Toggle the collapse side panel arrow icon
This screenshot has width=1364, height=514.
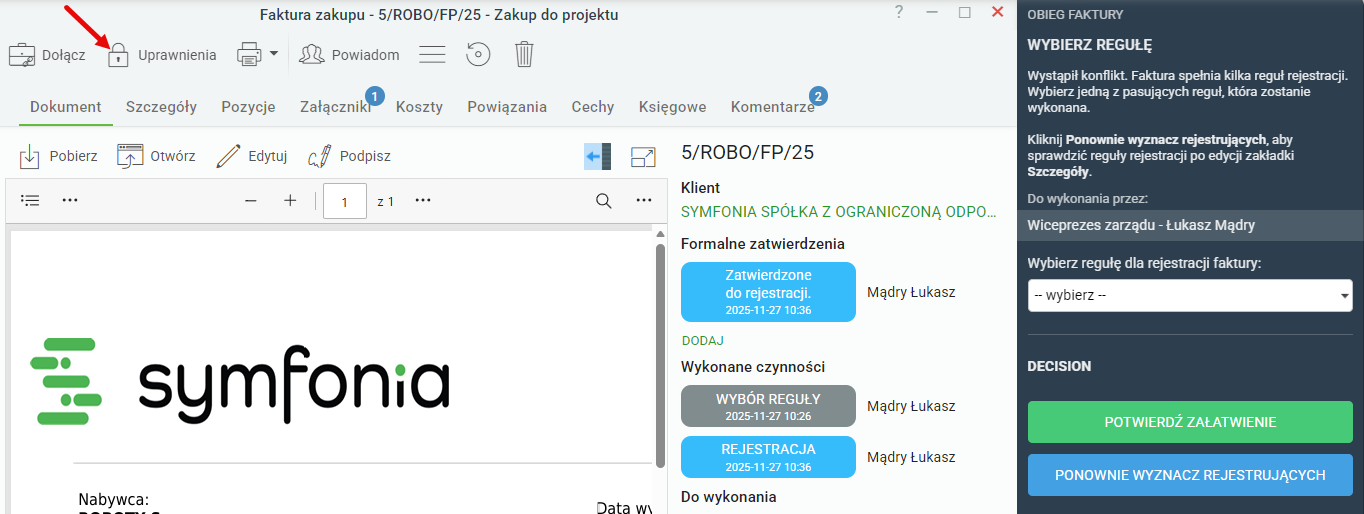click(598, 157)
